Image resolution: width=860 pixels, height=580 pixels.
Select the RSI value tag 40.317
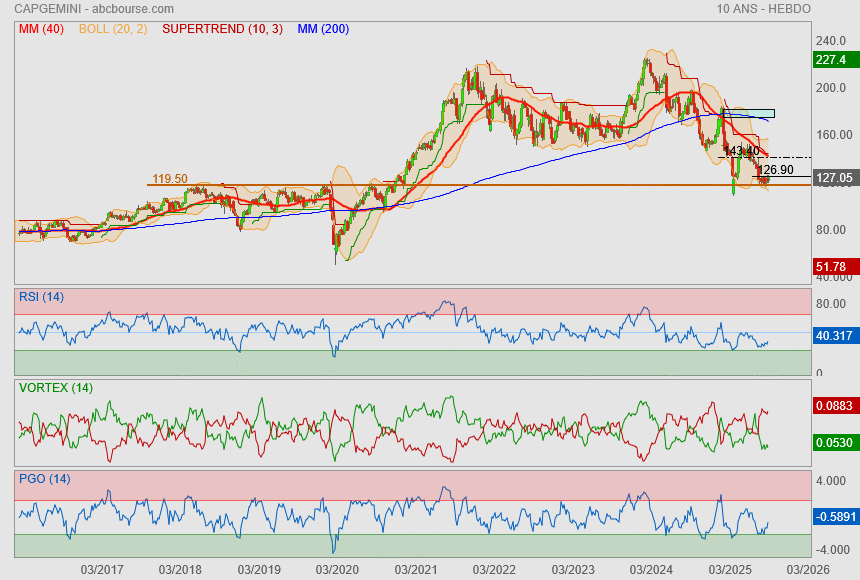(x=834, y=336)
